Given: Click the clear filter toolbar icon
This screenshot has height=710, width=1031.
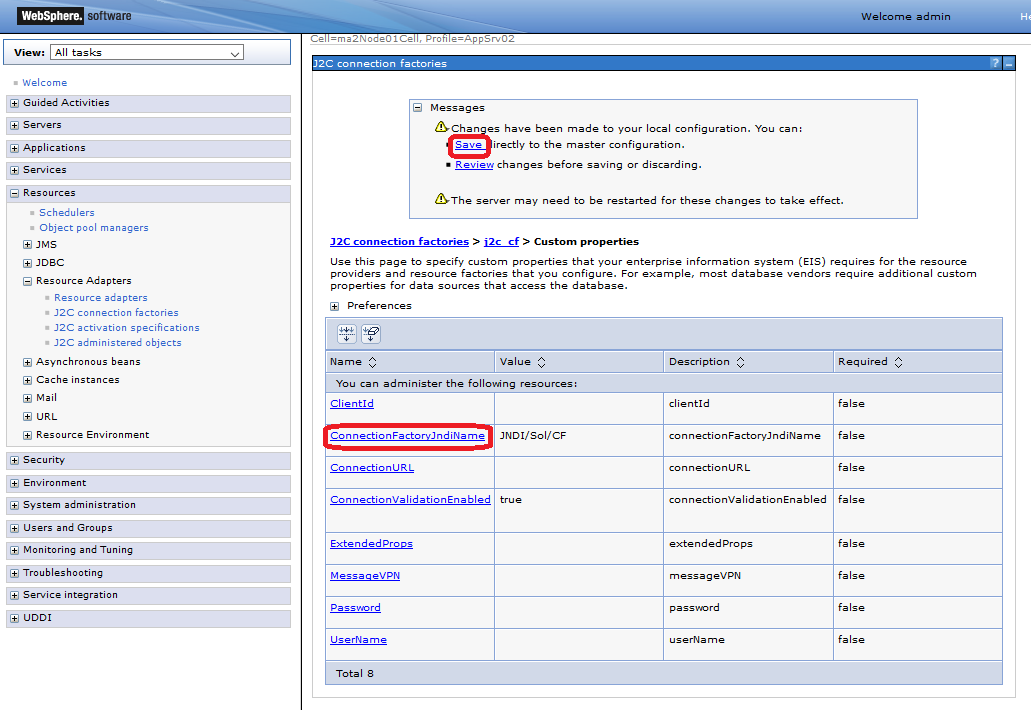Looking at the screenshot, I should tap(371, 334).
